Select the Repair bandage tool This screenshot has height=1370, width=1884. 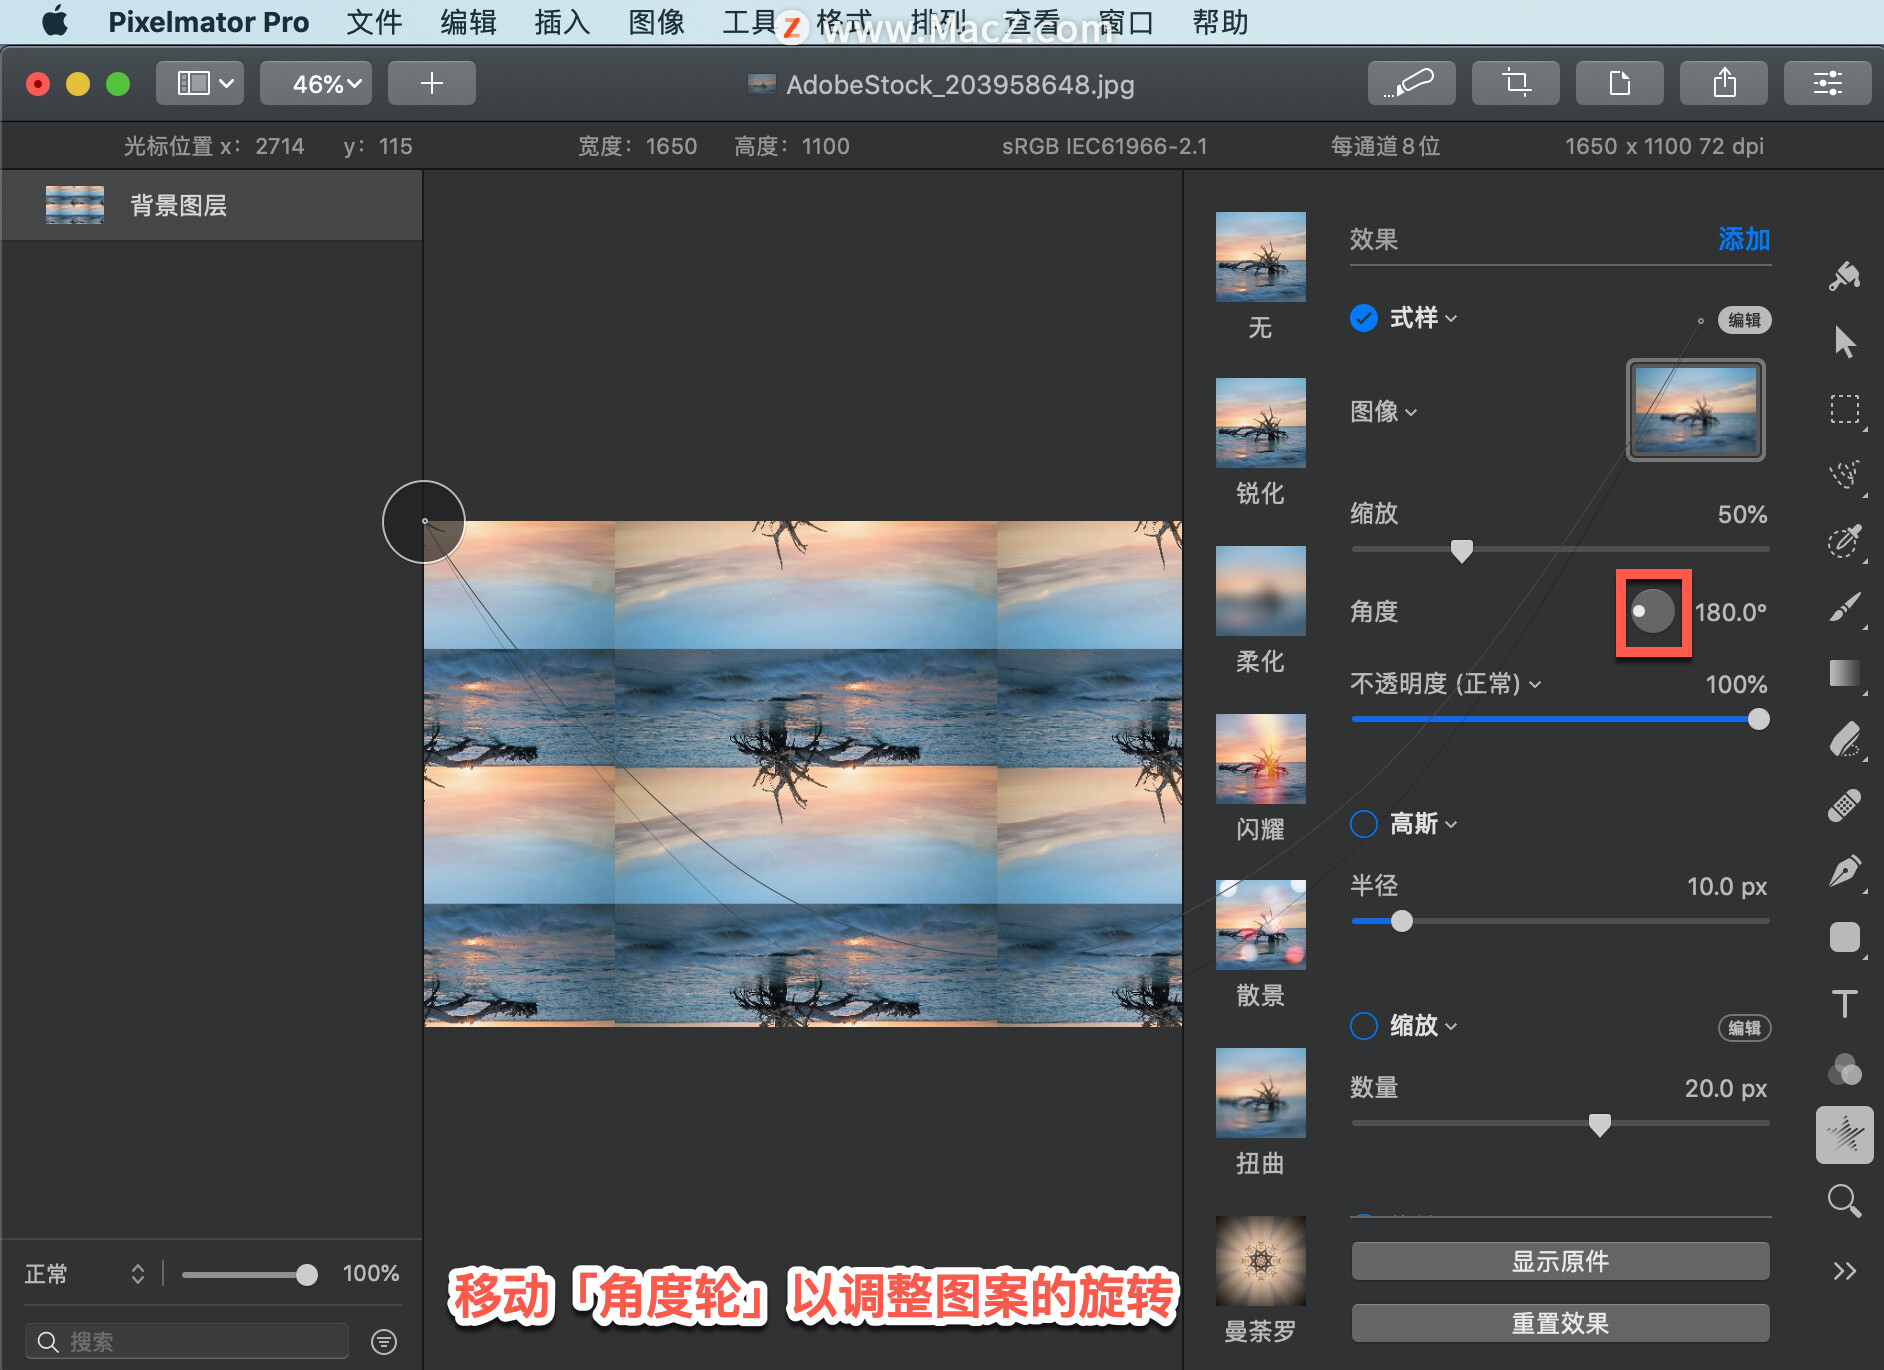coord(1844,806)
